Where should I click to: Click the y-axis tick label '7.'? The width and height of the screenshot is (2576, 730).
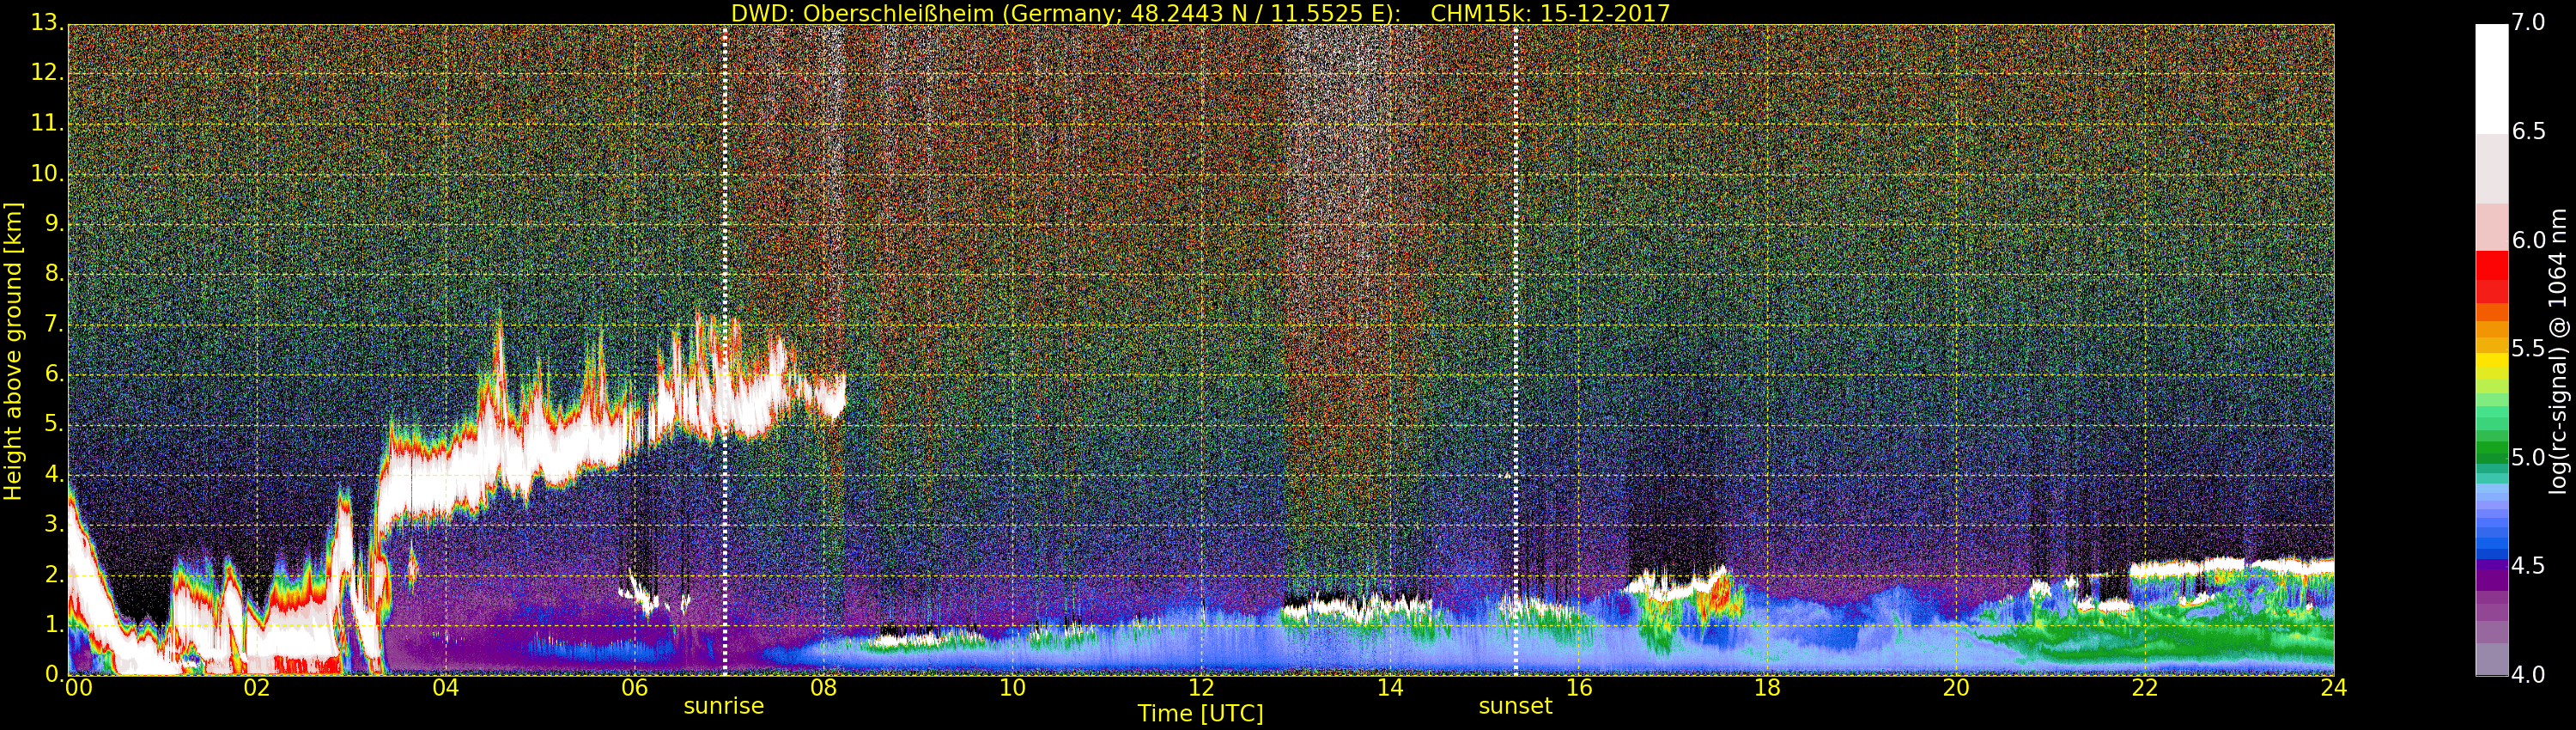54,323
